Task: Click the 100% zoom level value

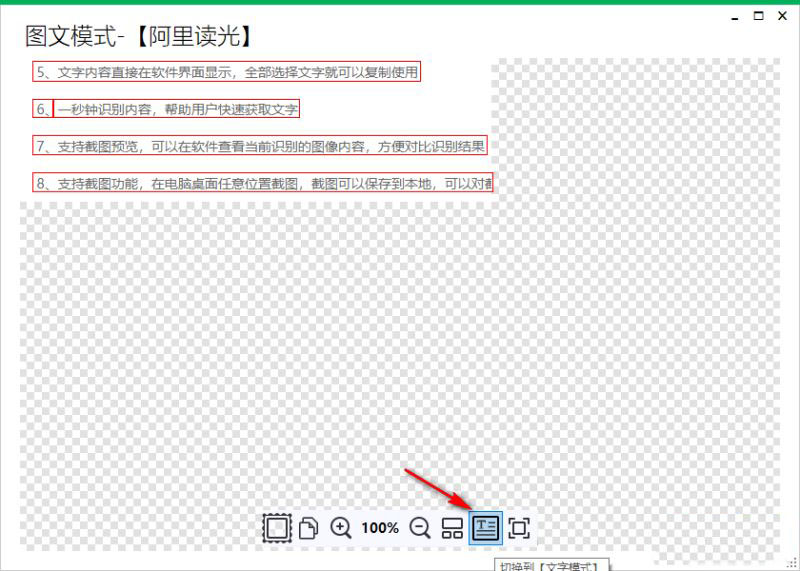Action: click(380, 528)
